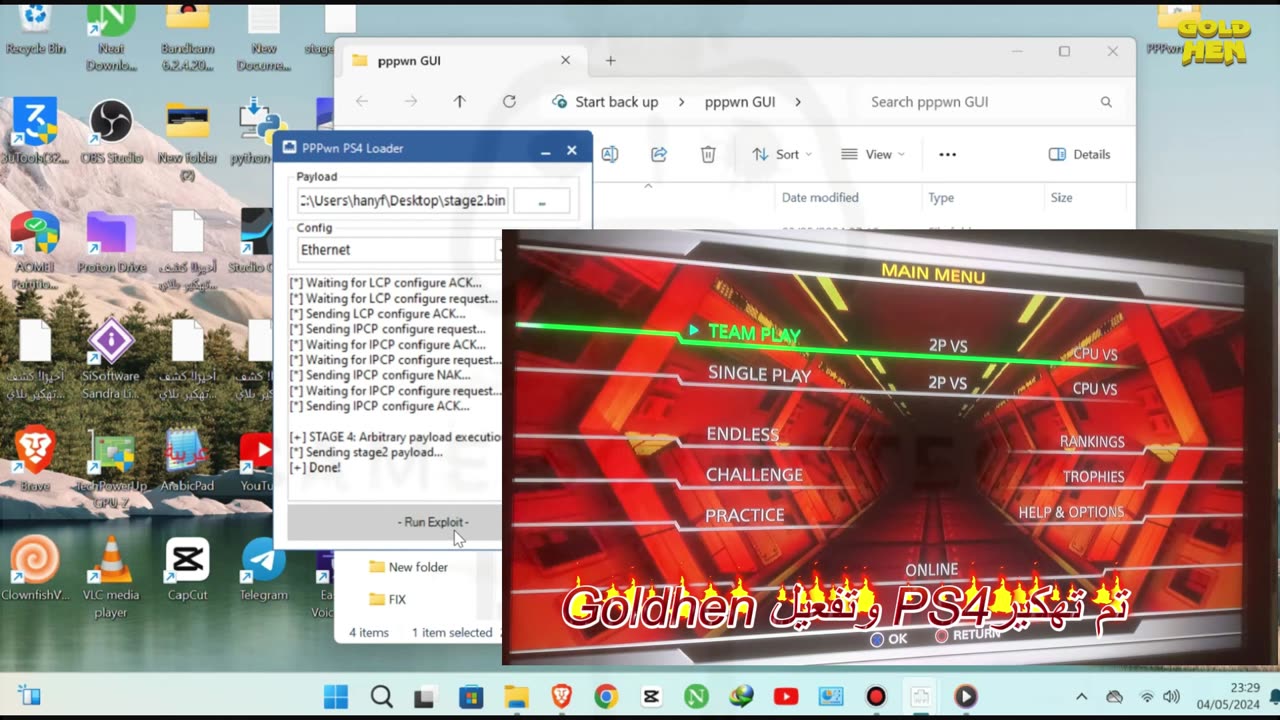Screen dimensions: 1280x720
Task: Sort by the Size column header
Action: [1062, 198]
